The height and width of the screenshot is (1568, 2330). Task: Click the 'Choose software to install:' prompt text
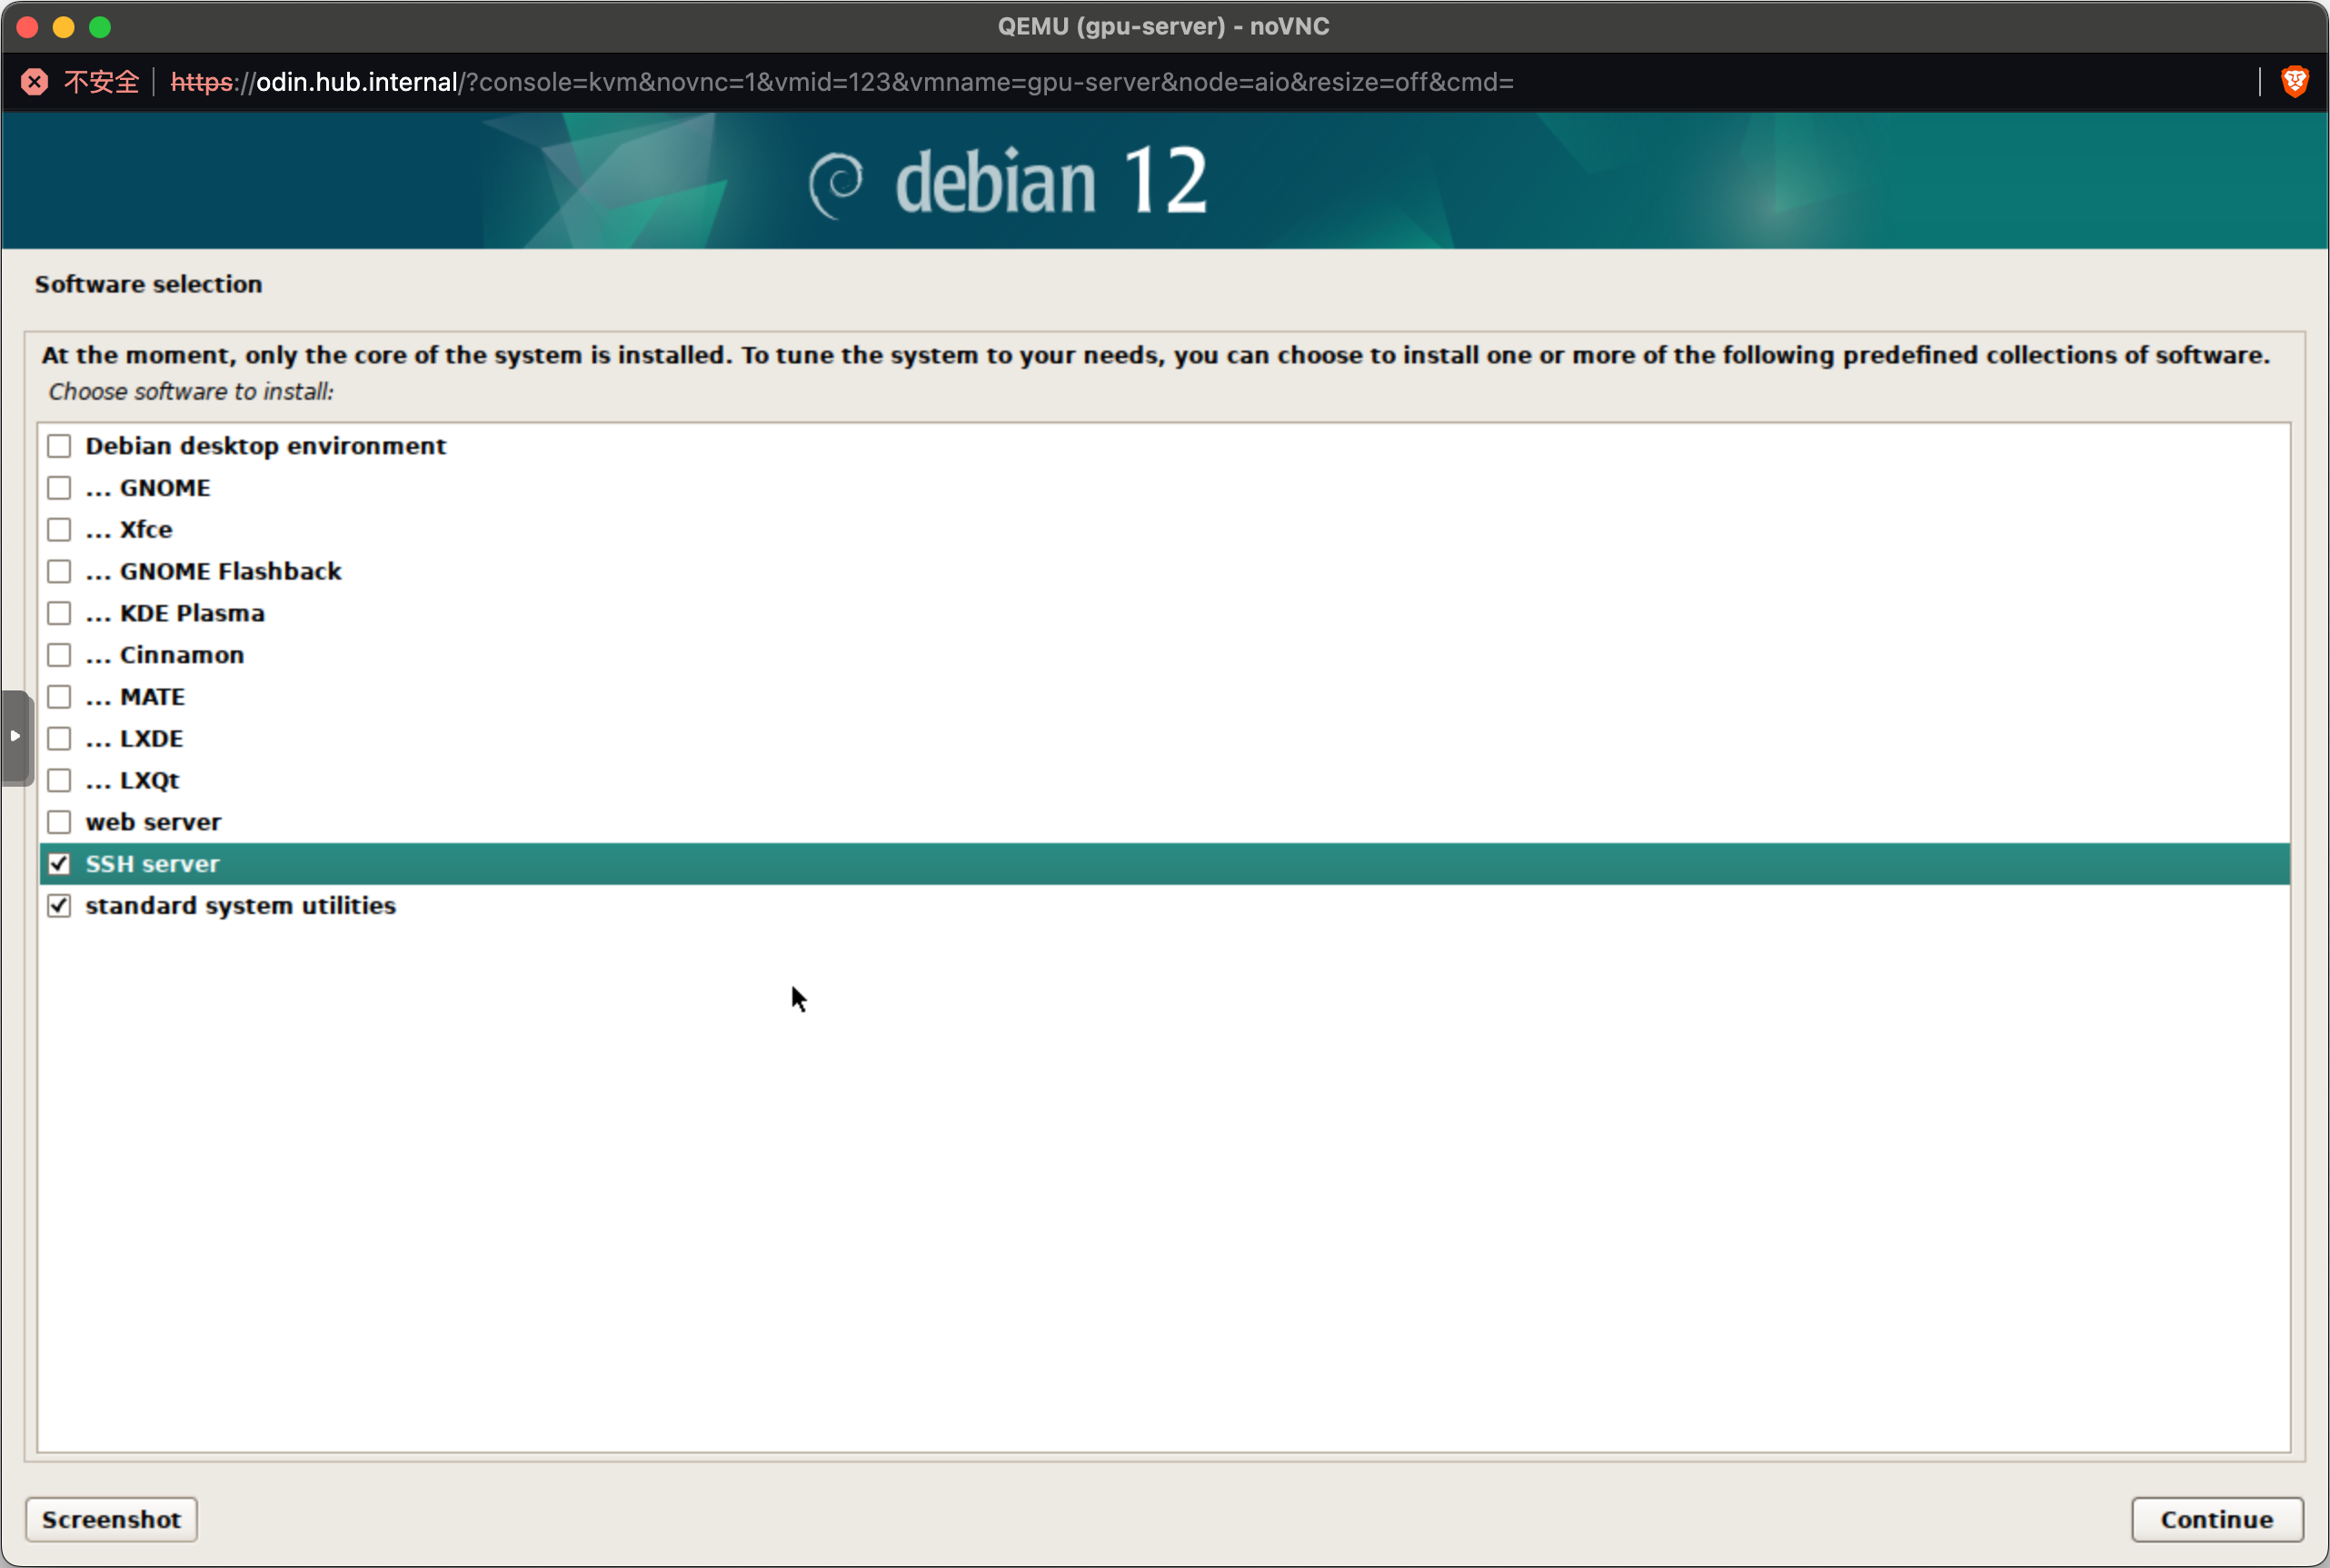coord(191,392)
